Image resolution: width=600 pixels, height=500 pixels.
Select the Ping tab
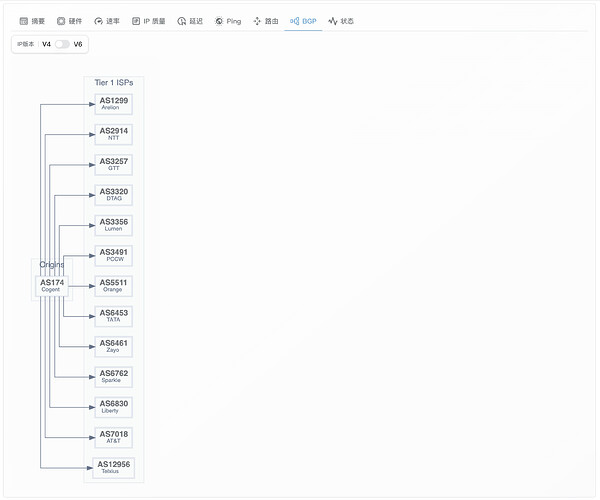pos(228,21)
